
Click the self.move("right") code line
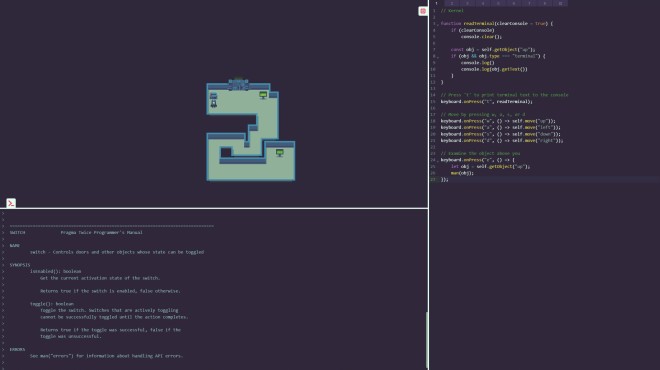[x=502, y=140]
